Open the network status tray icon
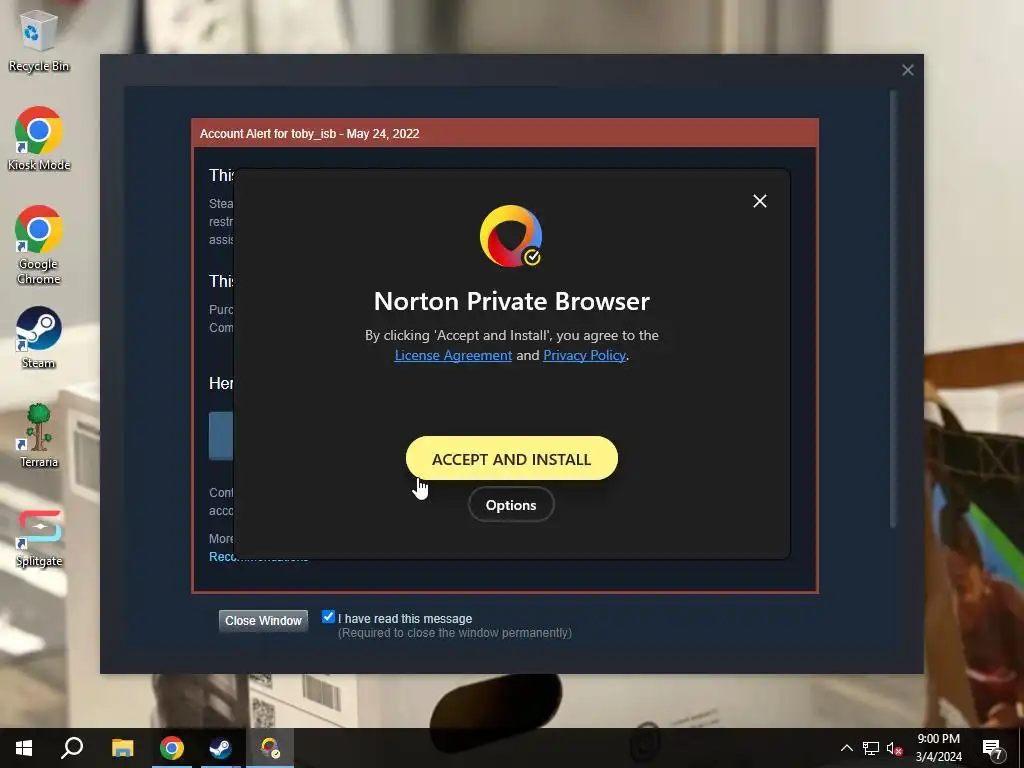This screenshot has height=768, width=1024. click(x=871, y=748)
